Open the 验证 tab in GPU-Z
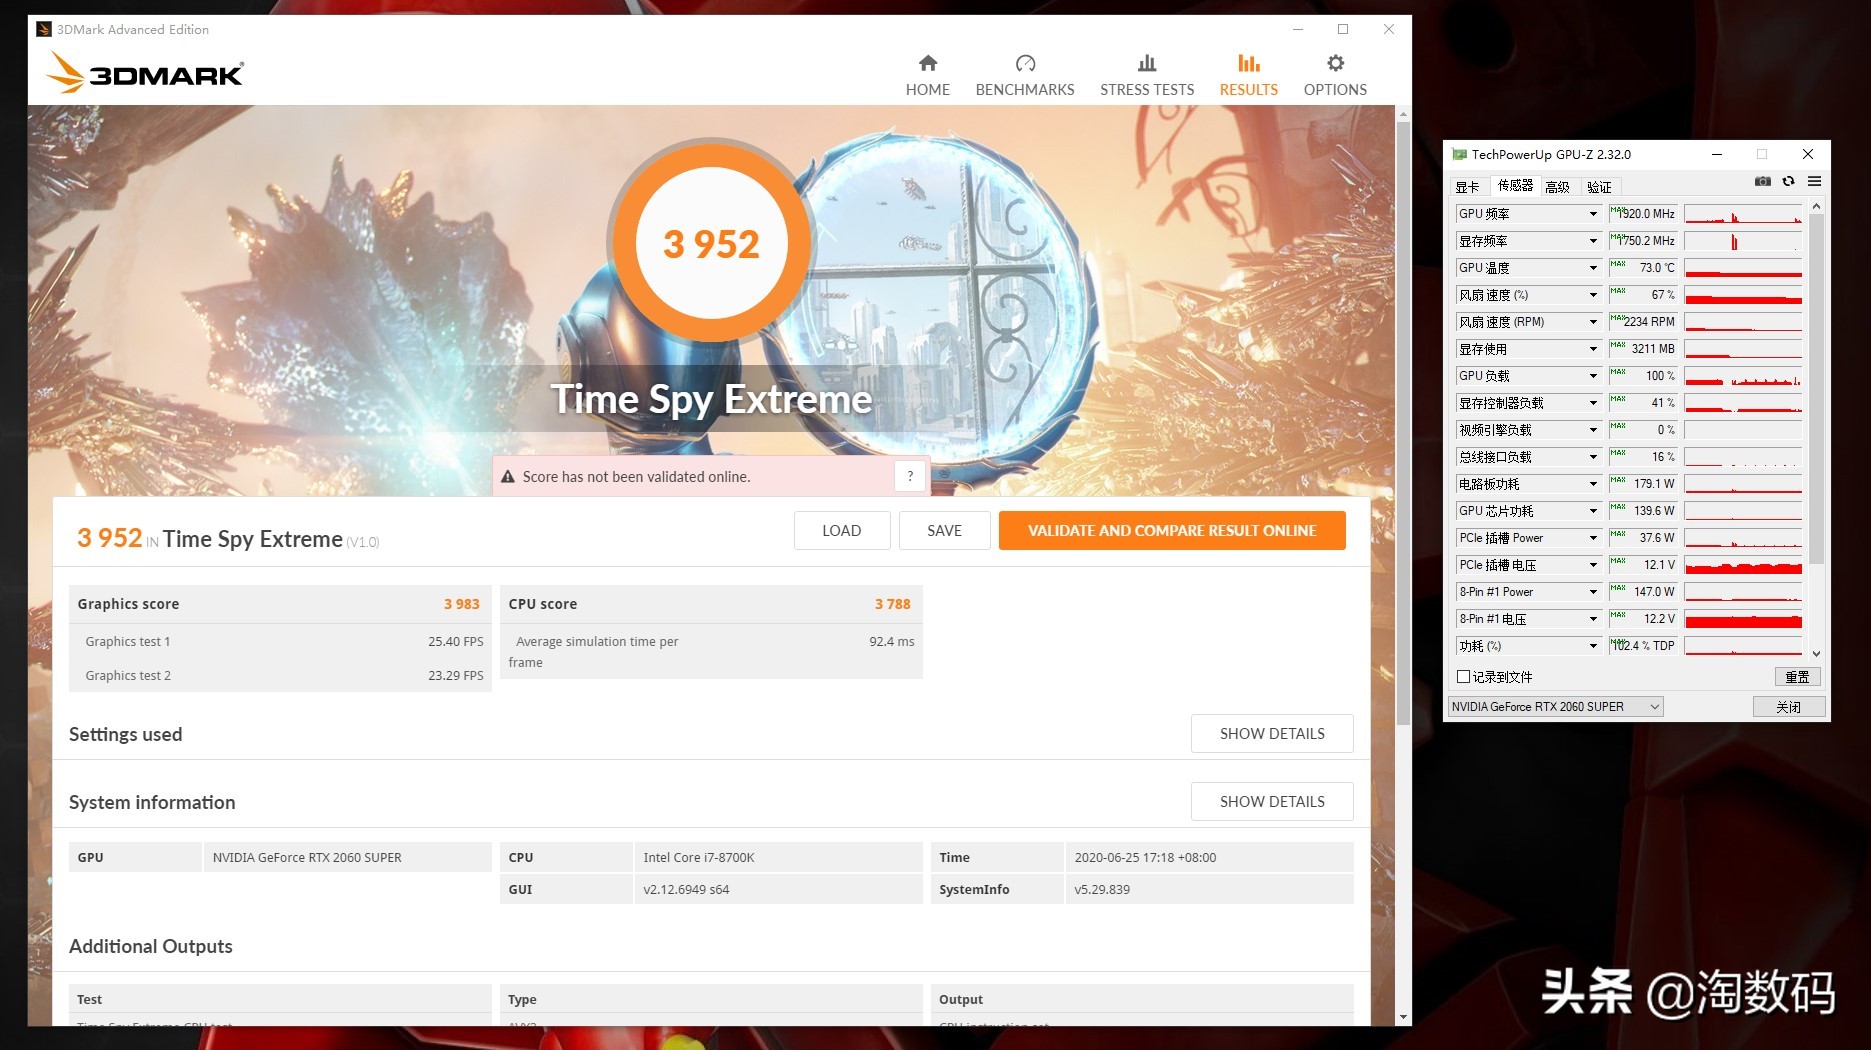The height and width of the screenshot is (1050, 1871). coord(1599,187)
